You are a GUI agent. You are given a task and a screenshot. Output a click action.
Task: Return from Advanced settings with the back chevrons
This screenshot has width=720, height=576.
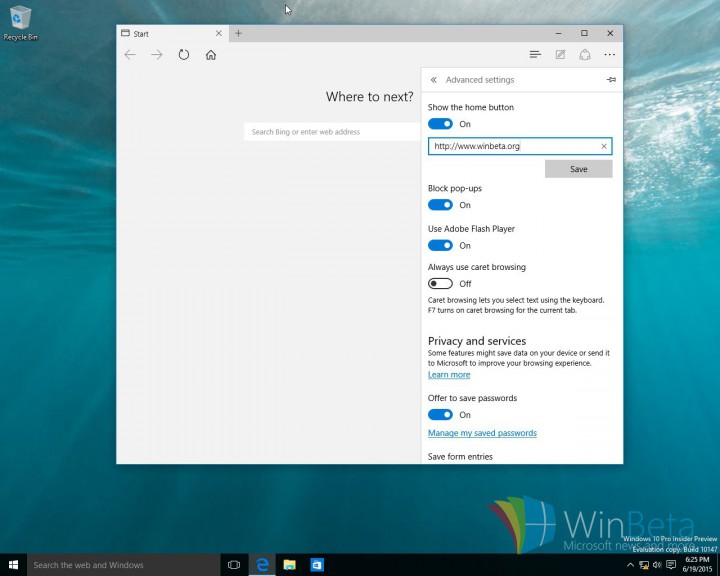[433, 80]
